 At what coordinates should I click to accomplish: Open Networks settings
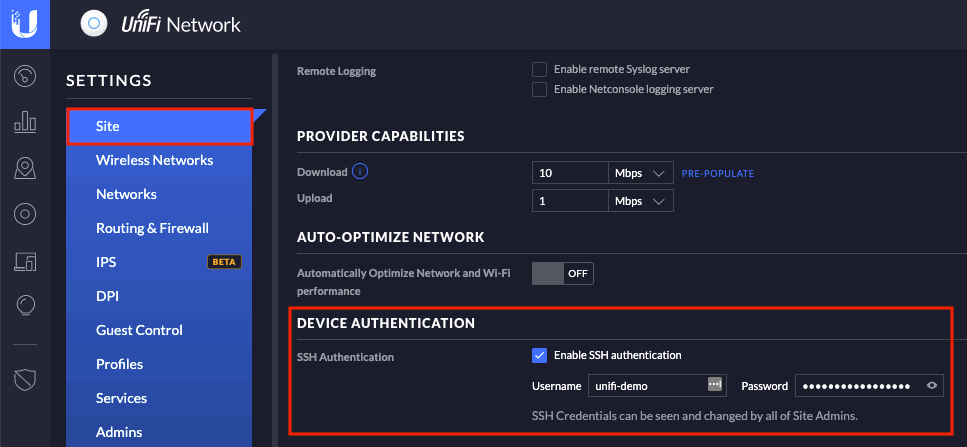tap(160, 194)
